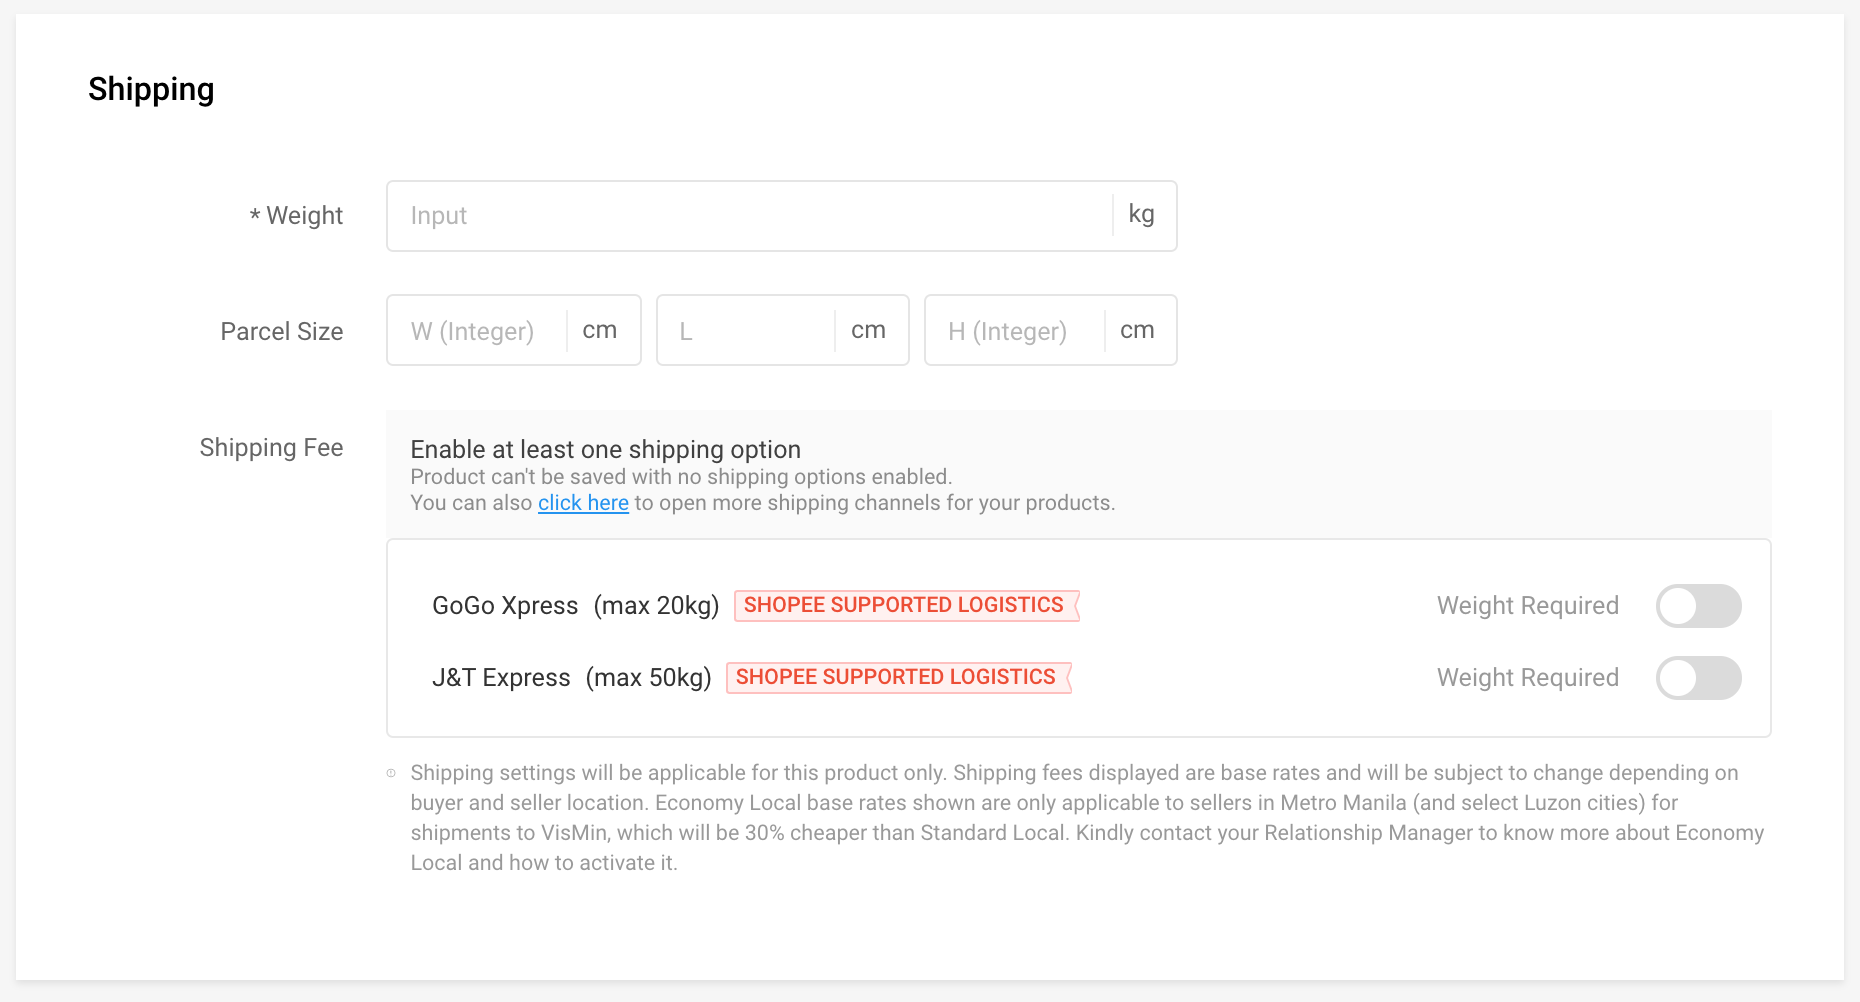Click the 'GoGo Xpress (max 20kg)' label
Image resolution: width=1860 pixels, height=1002 pixels.
[576, 606]
